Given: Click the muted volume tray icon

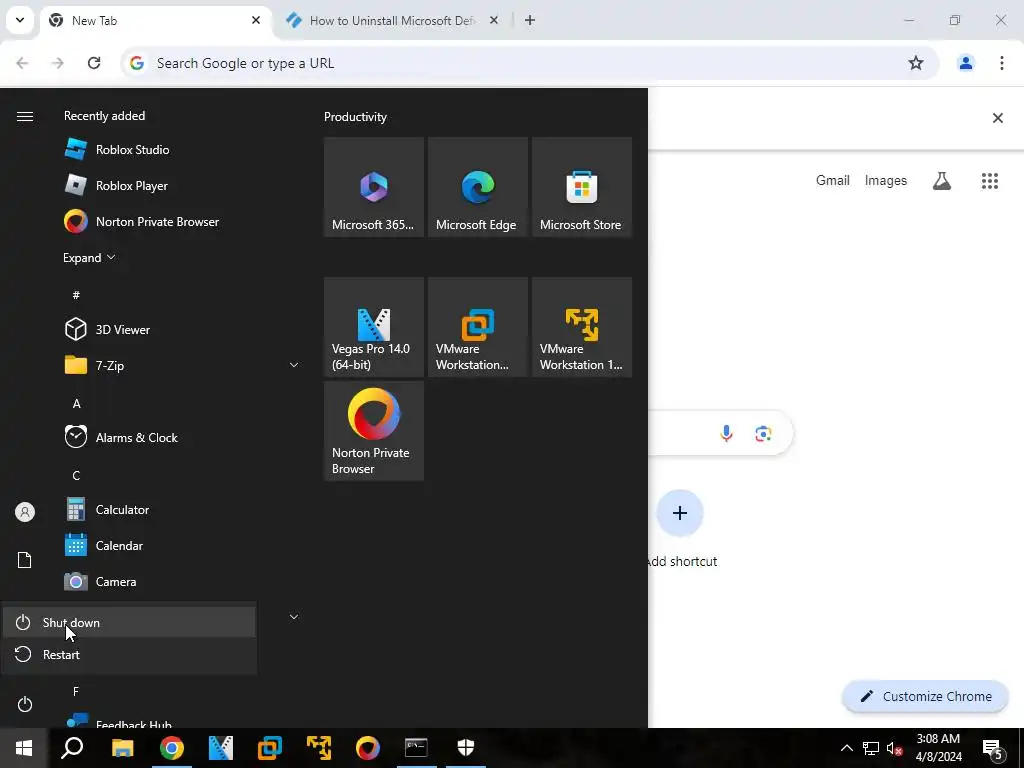Looking at the screenshot, I should click(x=895, y=748).
